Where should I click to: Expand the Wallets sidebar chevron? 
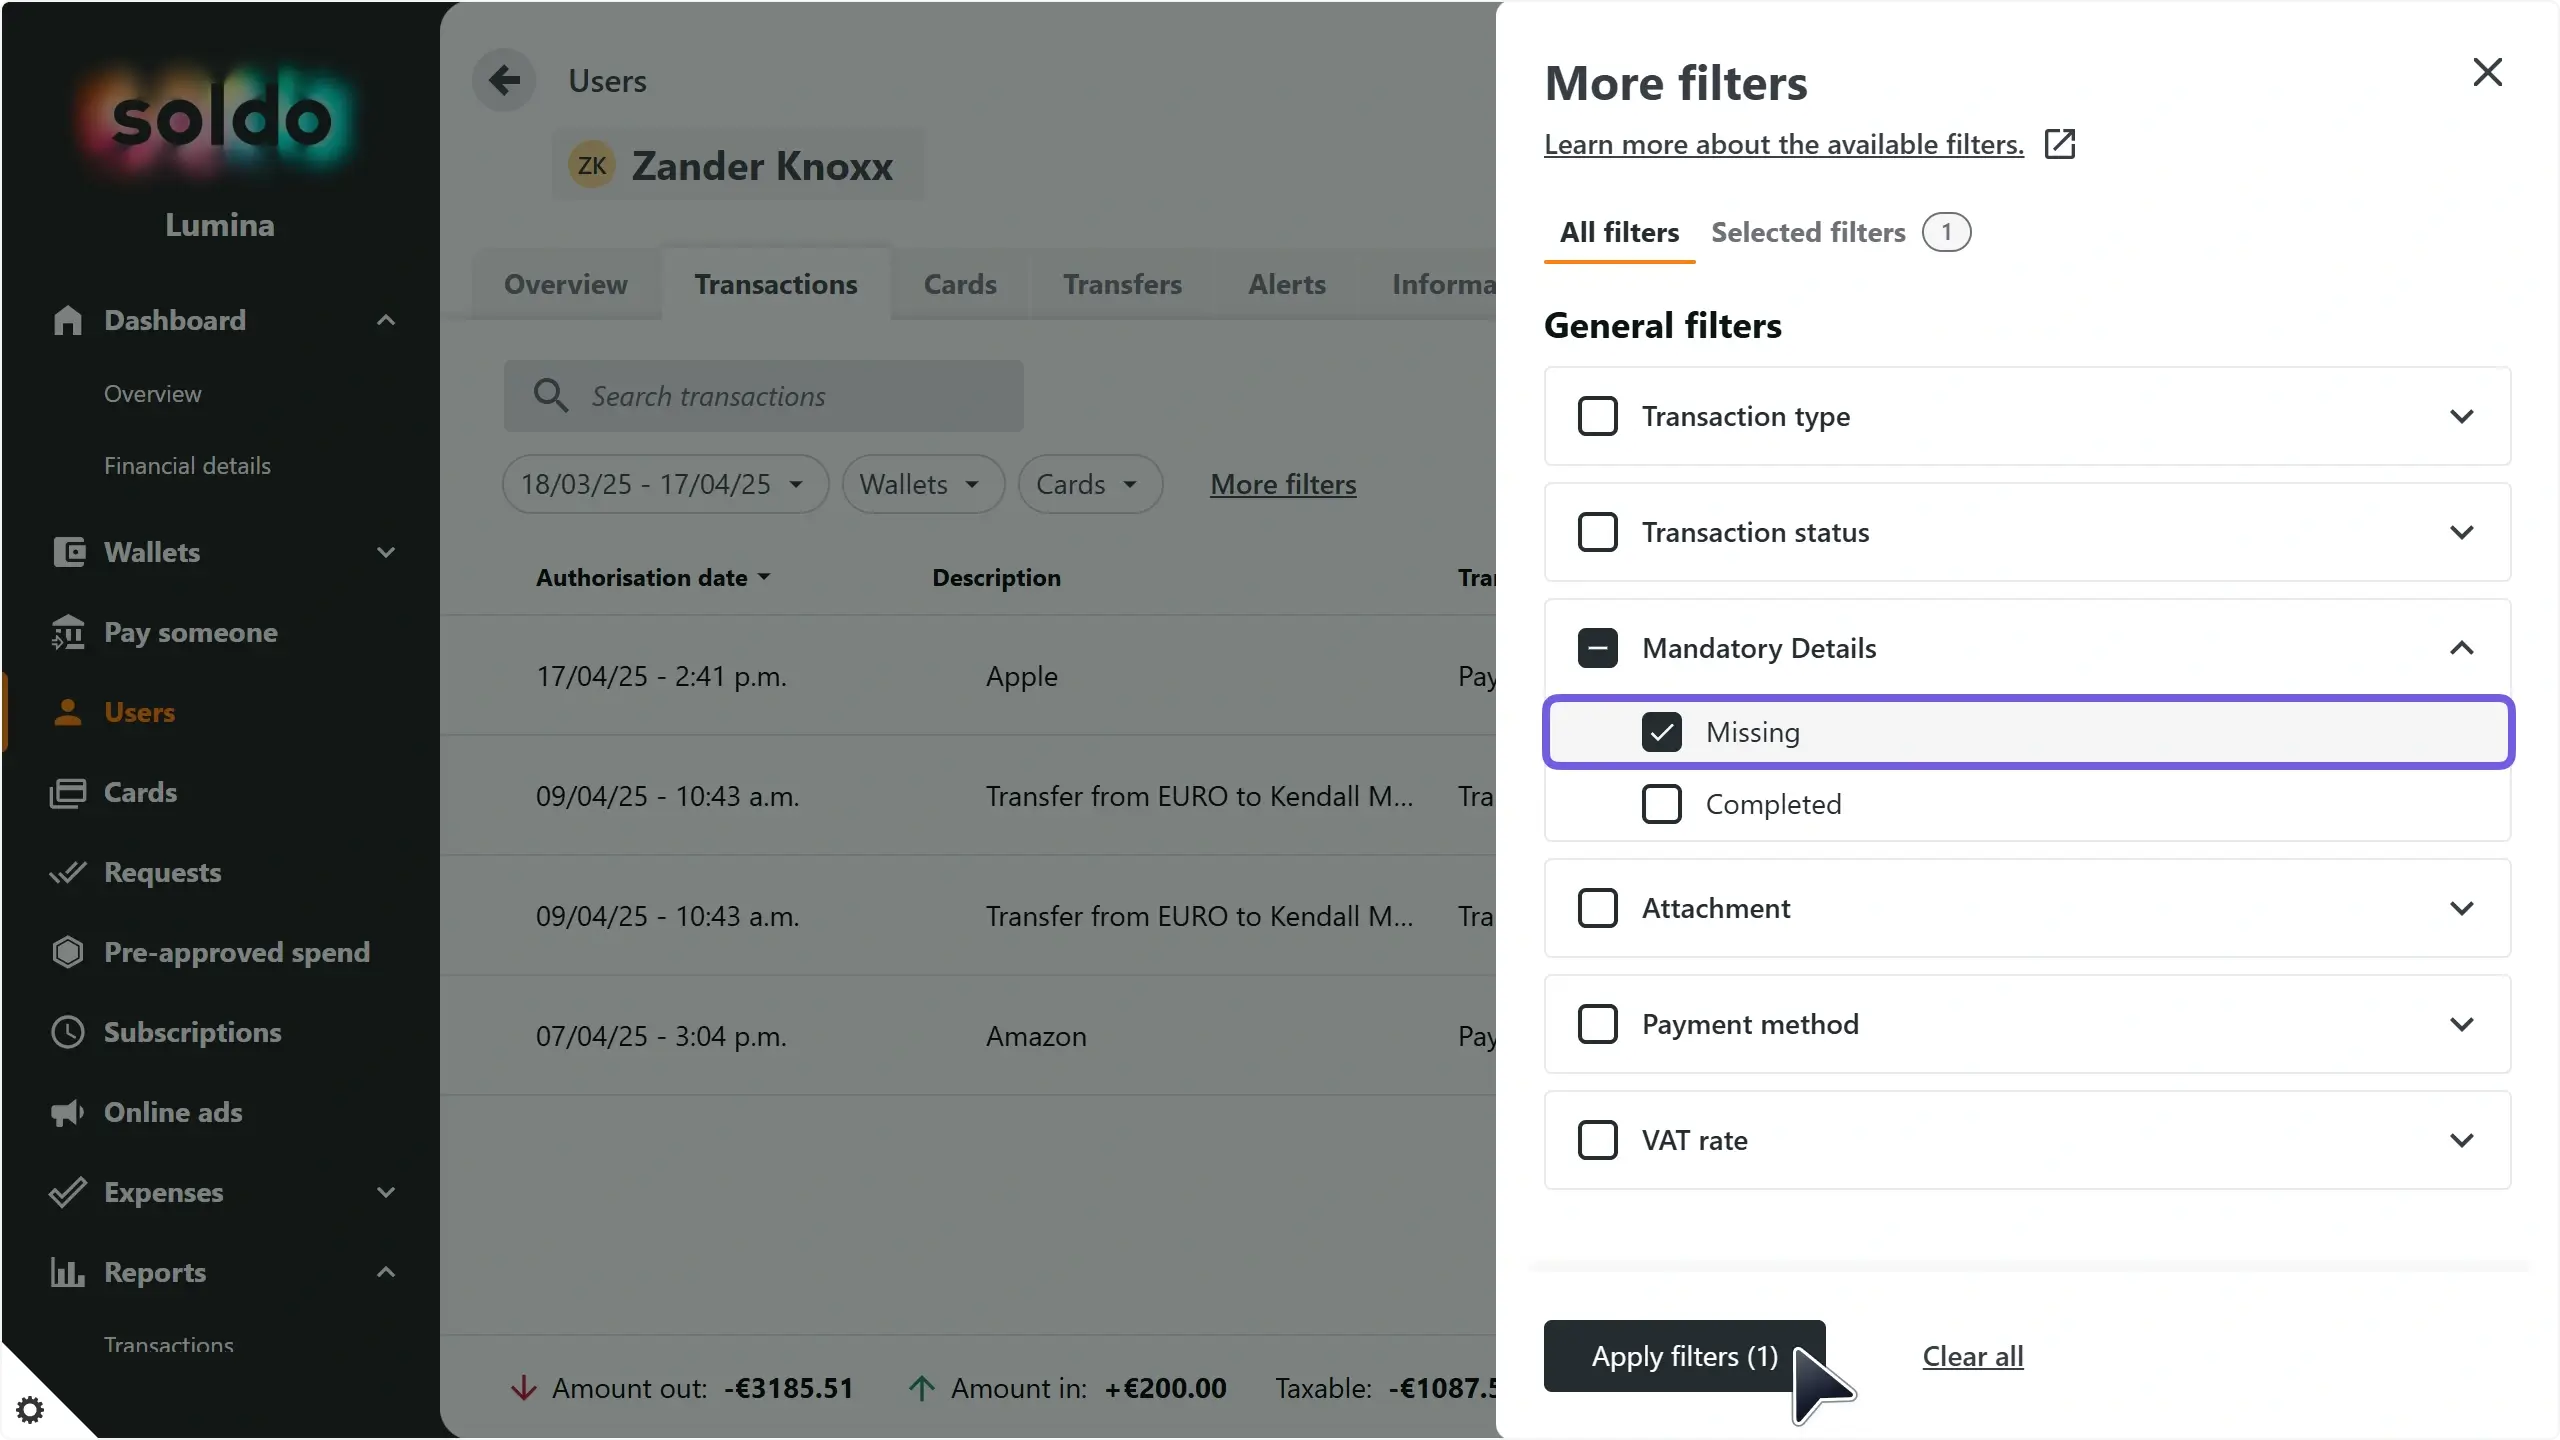(386, 552)
